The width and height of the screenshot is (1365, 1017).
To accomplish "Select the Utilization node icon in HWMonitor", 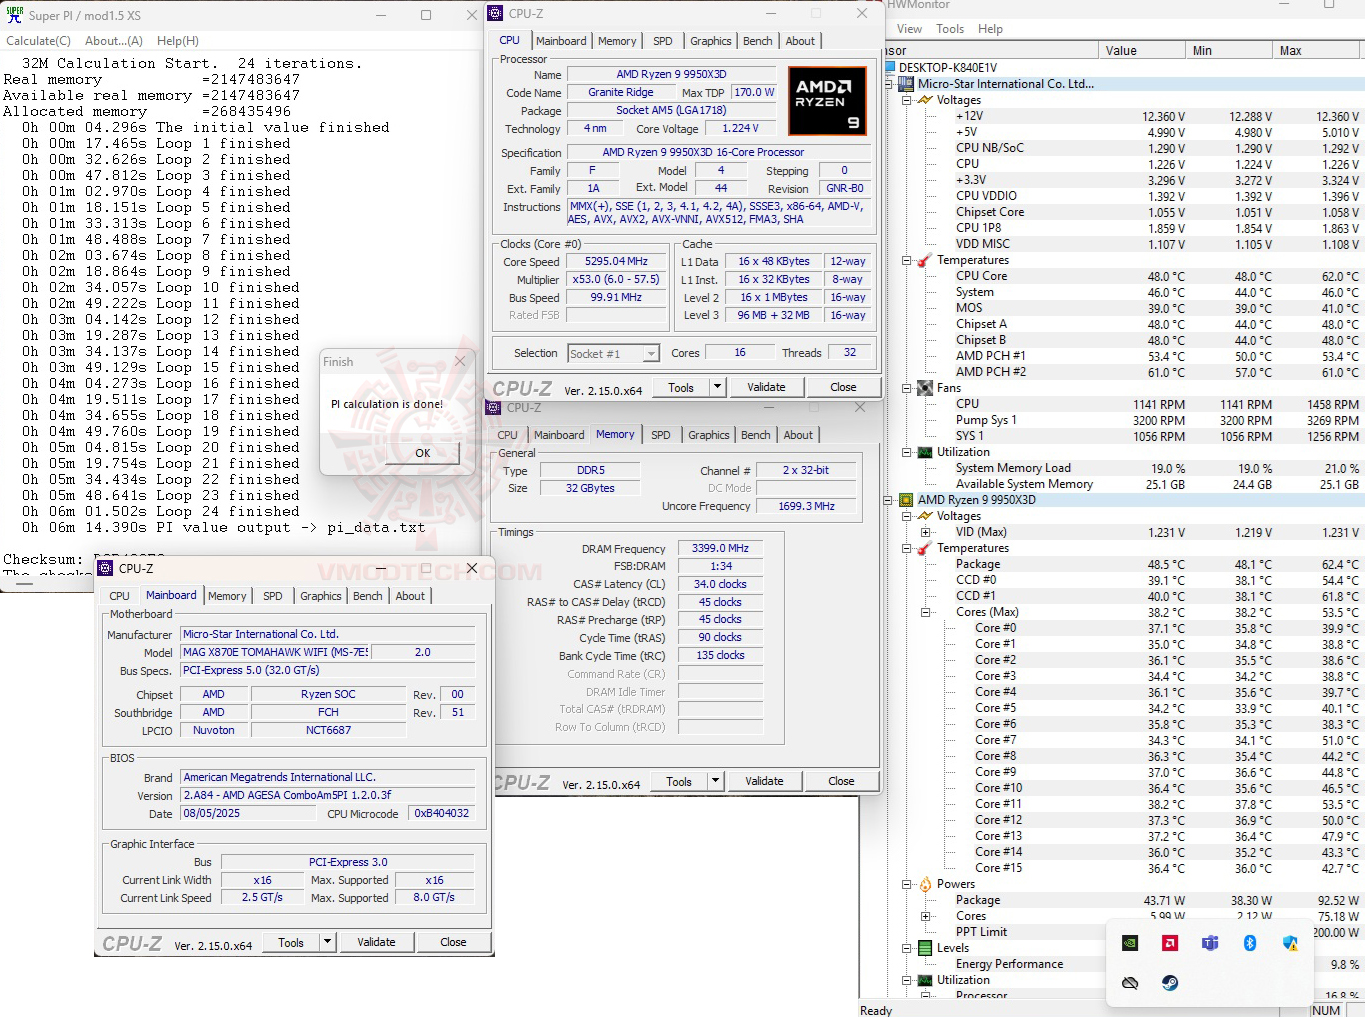I will click(923, 452).
